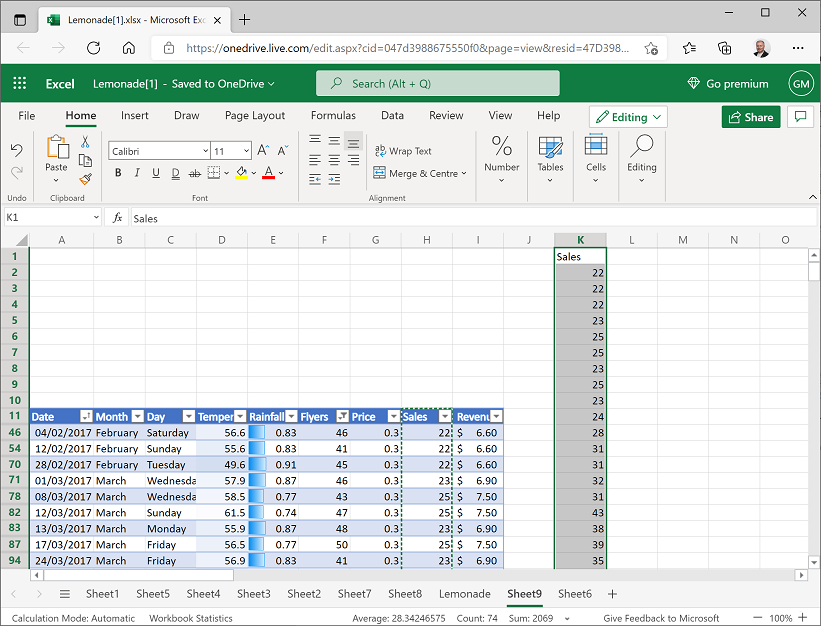Click the Undo icon
Screen dimensions: 821x626
click(x=18, y=148)
